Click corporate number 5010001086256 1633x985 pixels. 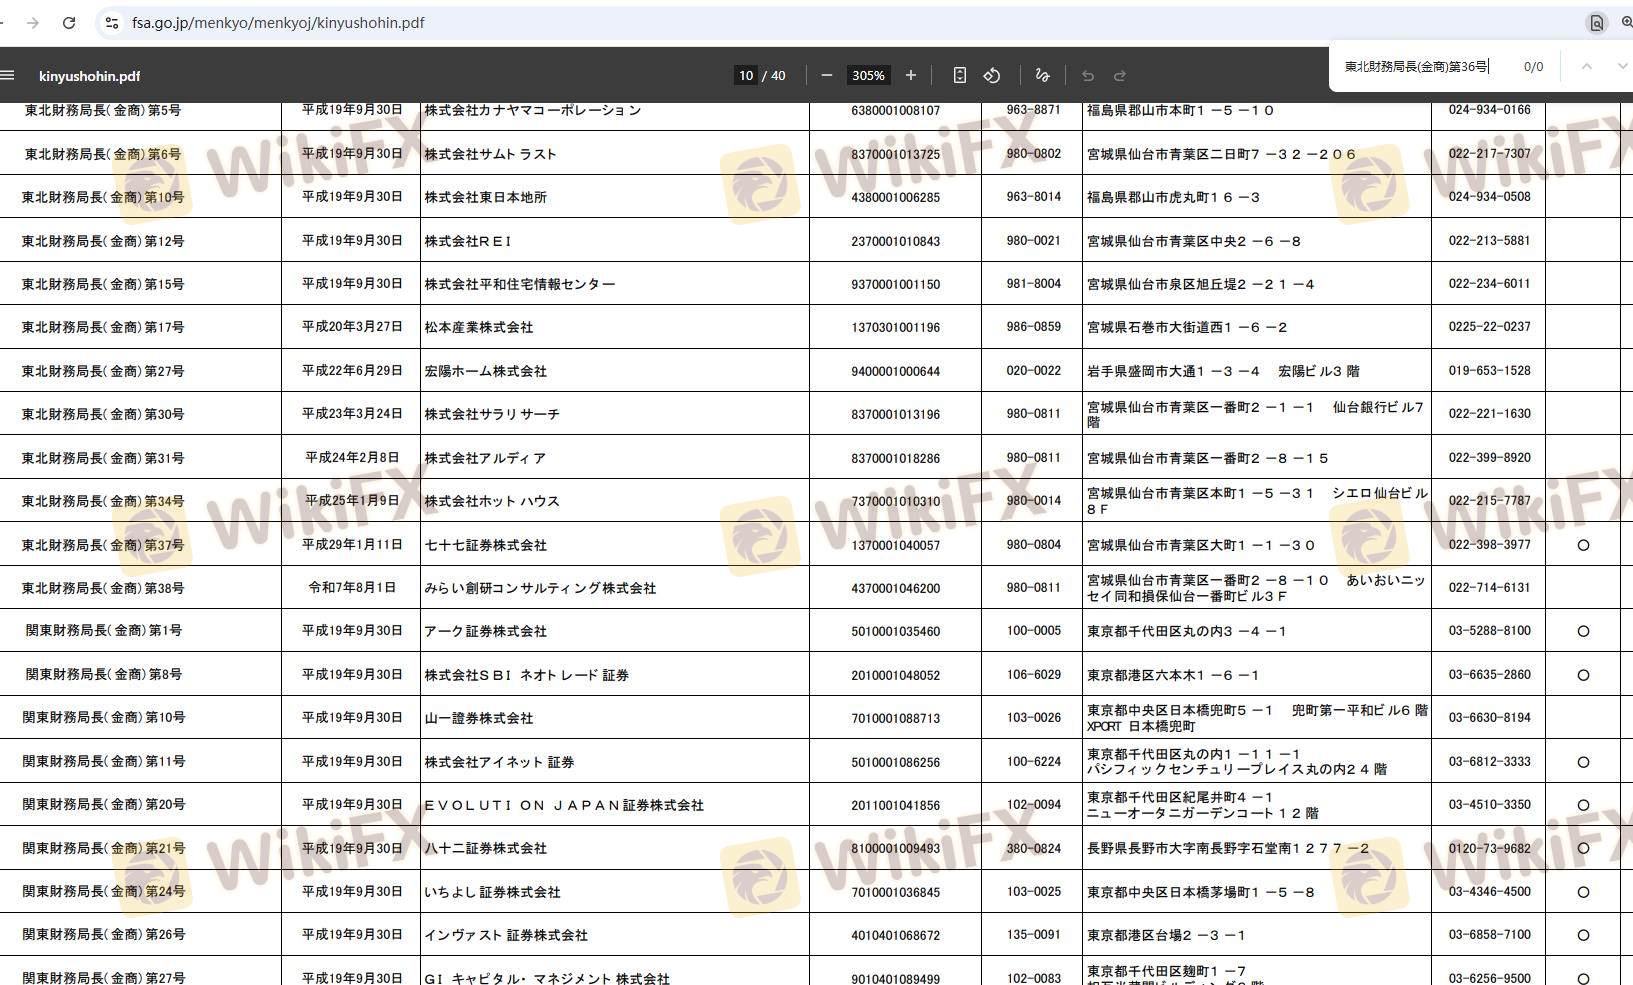[896, 762]
